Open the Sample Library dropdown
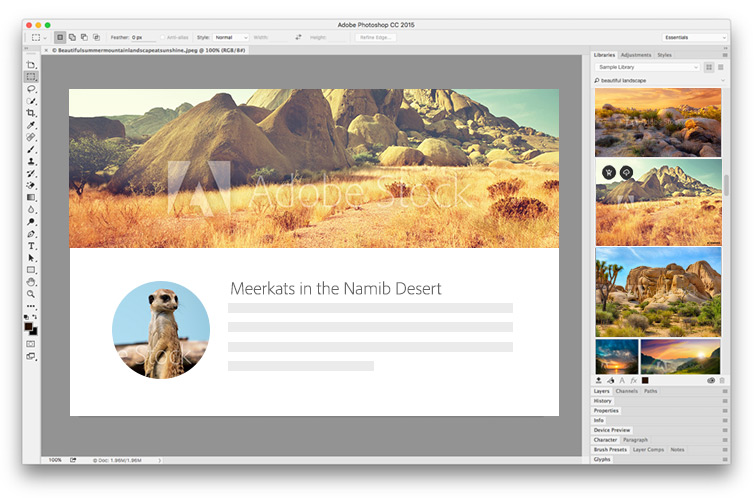Screen dimensions: 754x498 pyautogui.click(x=647, y=67)
